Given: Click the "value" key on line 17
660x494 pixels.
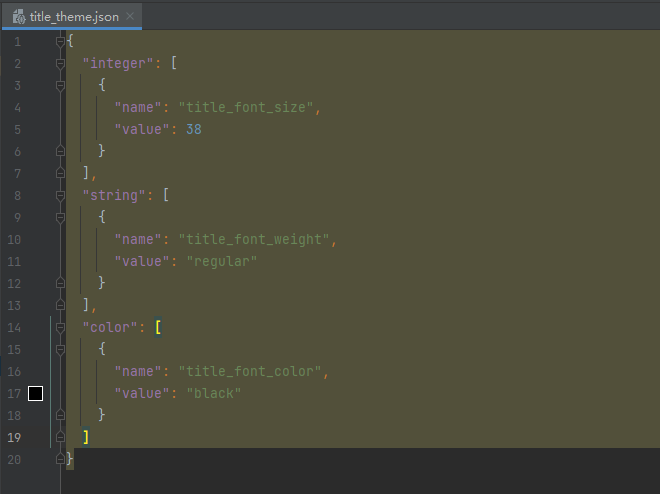Looking at the screenshot, I should (x=142, y=393).
